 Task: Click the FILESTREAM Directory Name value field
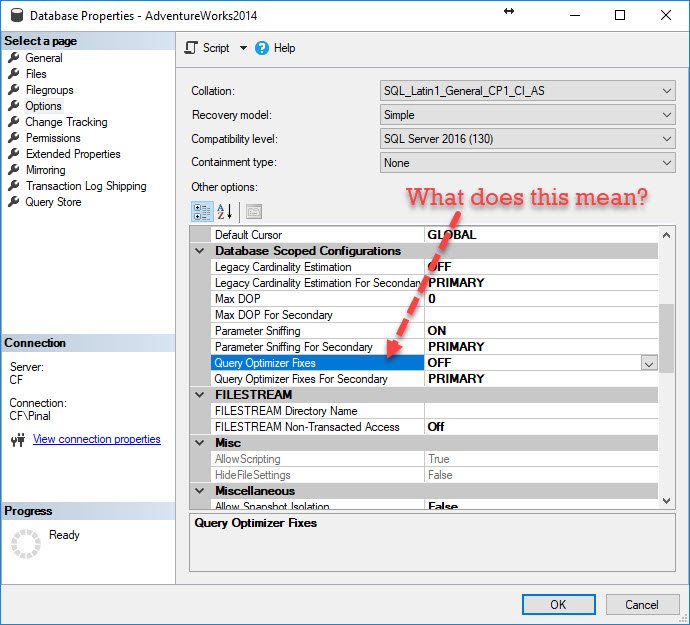[541, 411]
